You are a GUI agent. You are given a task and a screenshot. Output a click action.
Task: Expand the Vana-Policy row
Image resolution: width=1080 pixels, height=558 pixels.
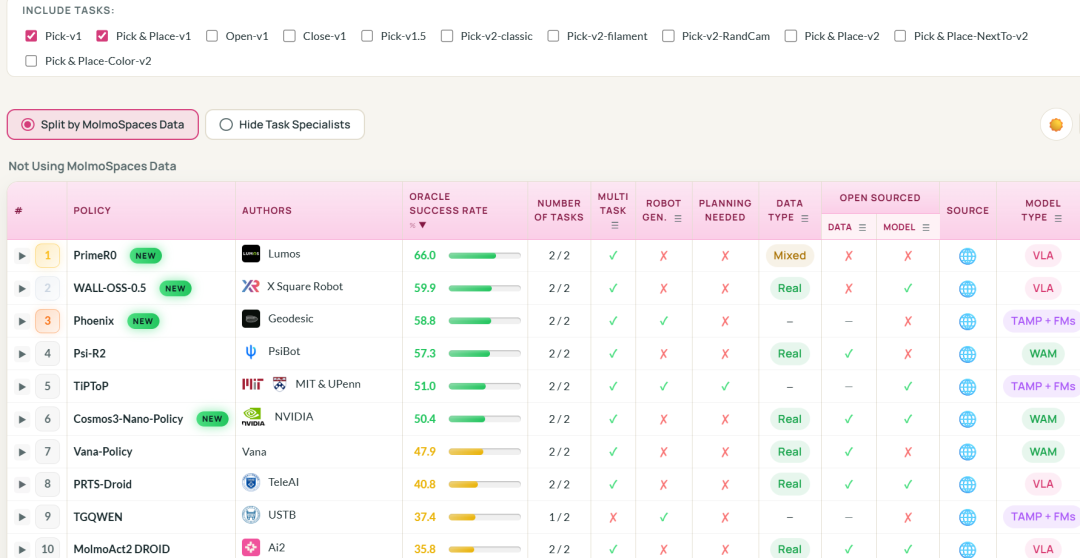[x=22, y=452]
